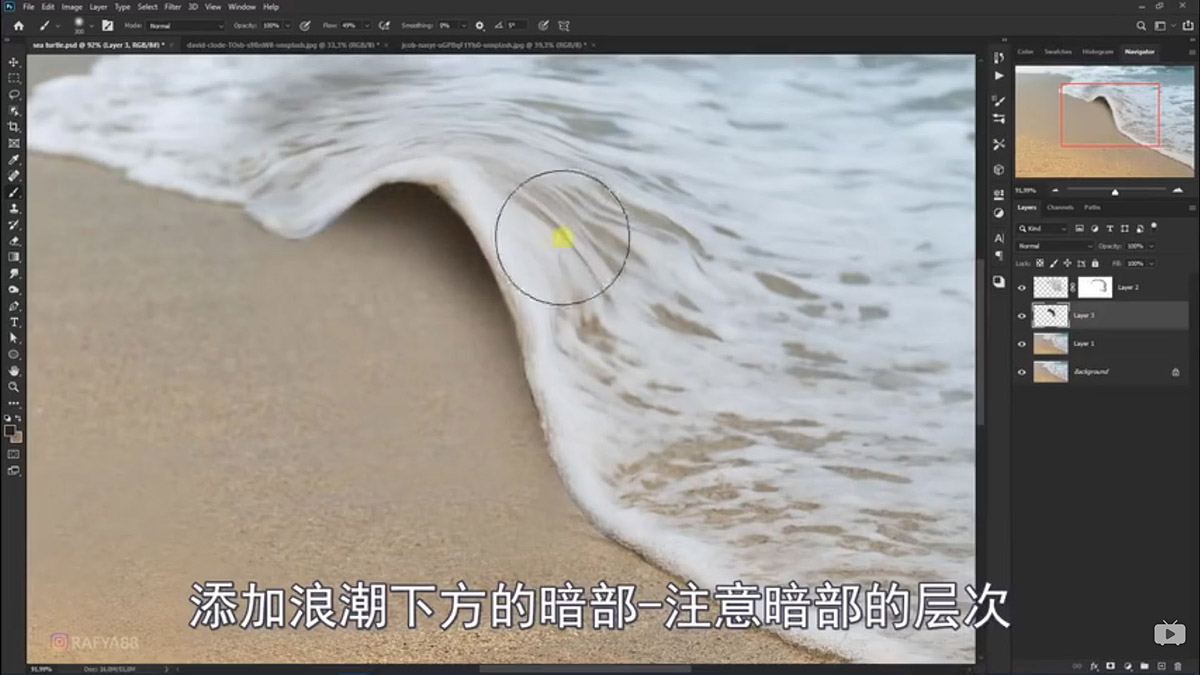Screen dimensions: 1200x675
Task: Select the Layer 1 thumbnail
Action: [1050, 344]
